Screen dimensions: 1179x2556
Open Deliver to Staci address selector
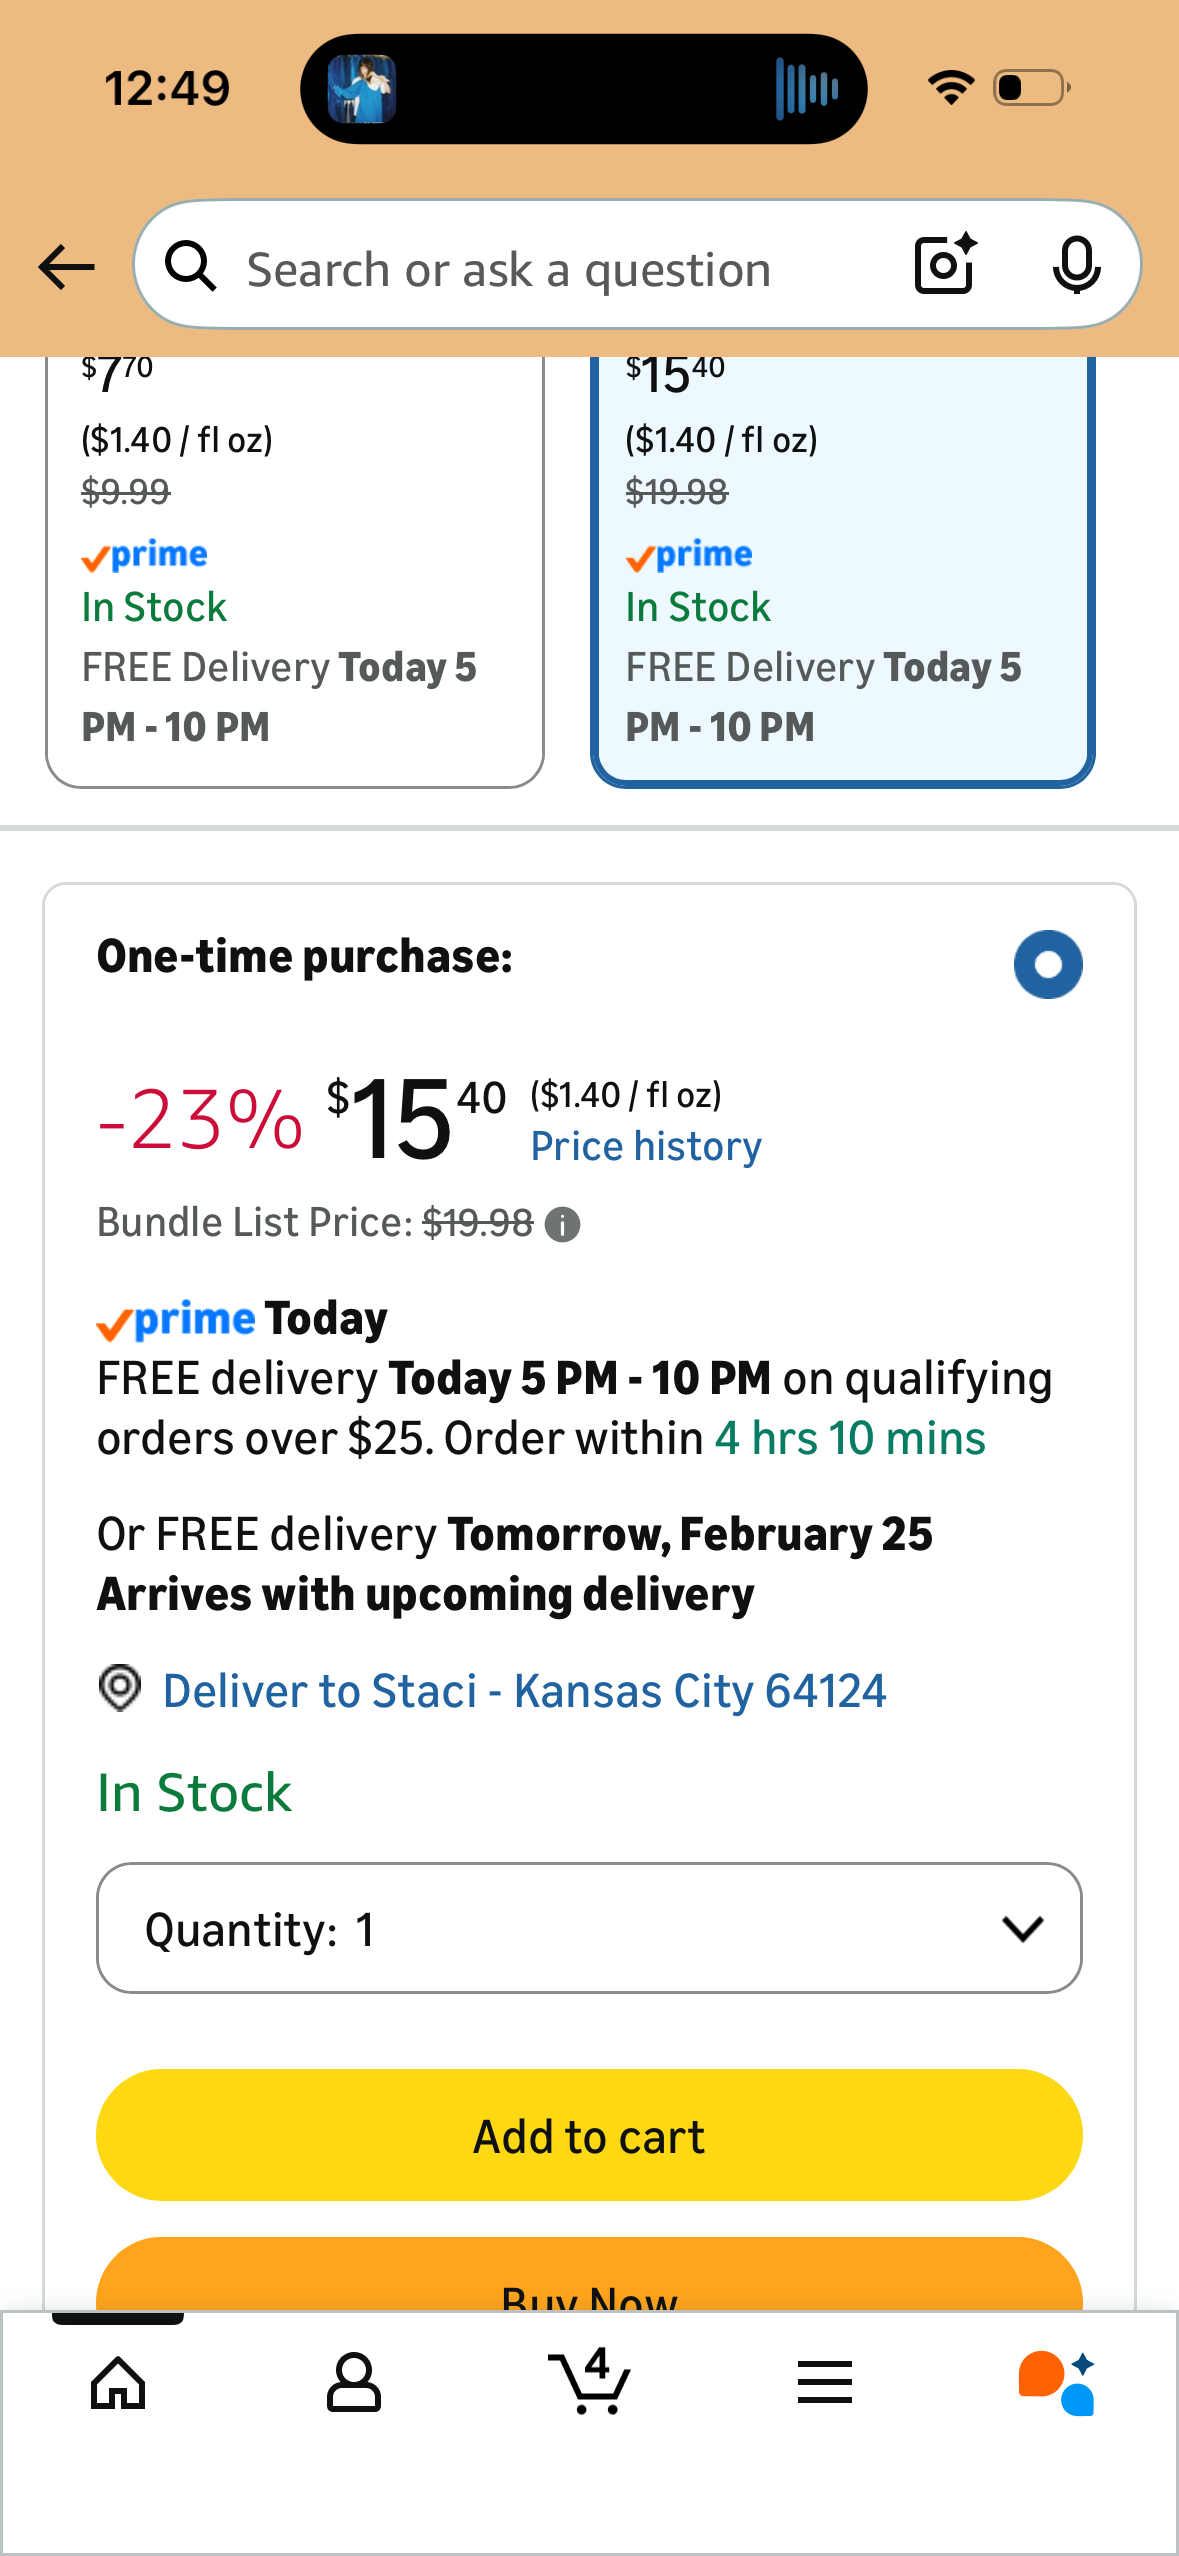coord(524,1691)
